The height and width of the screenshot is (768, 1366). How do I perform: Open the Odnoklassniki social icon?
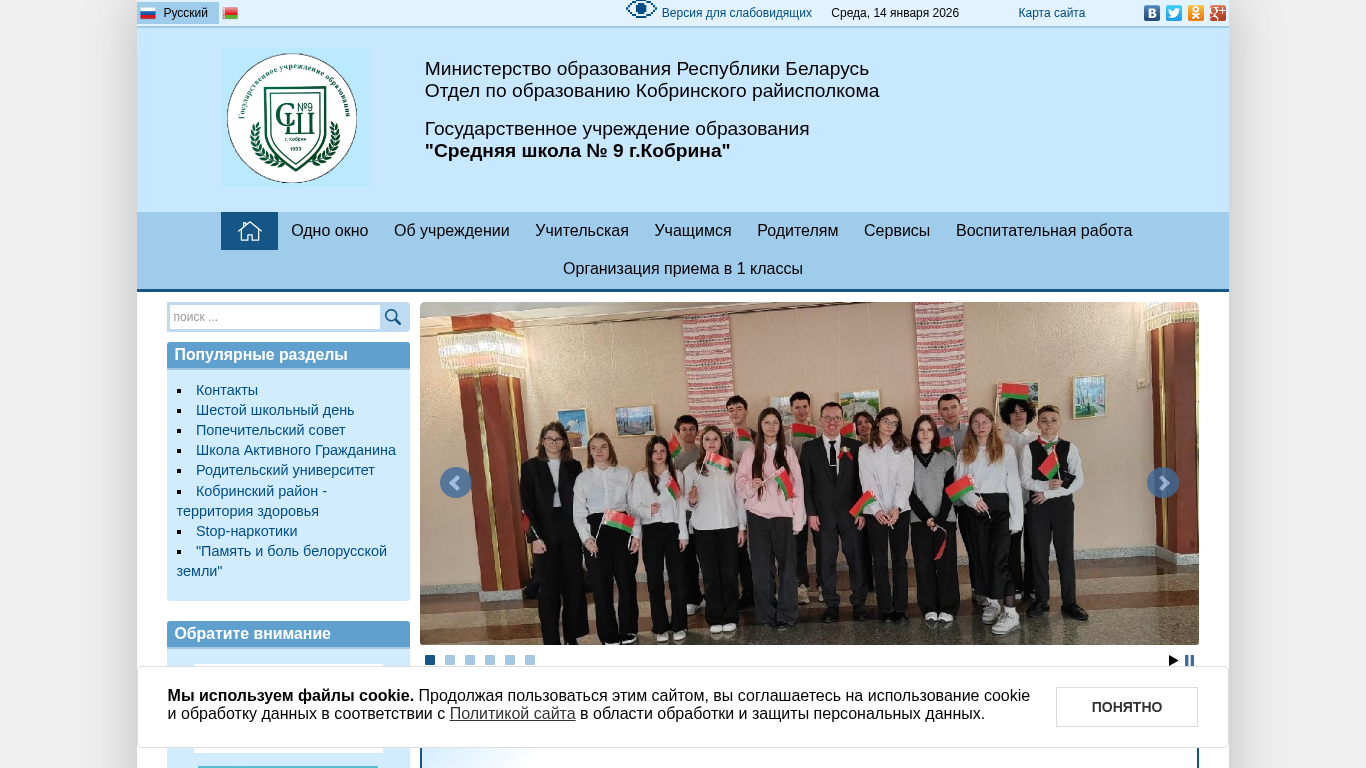[1196, 13]
